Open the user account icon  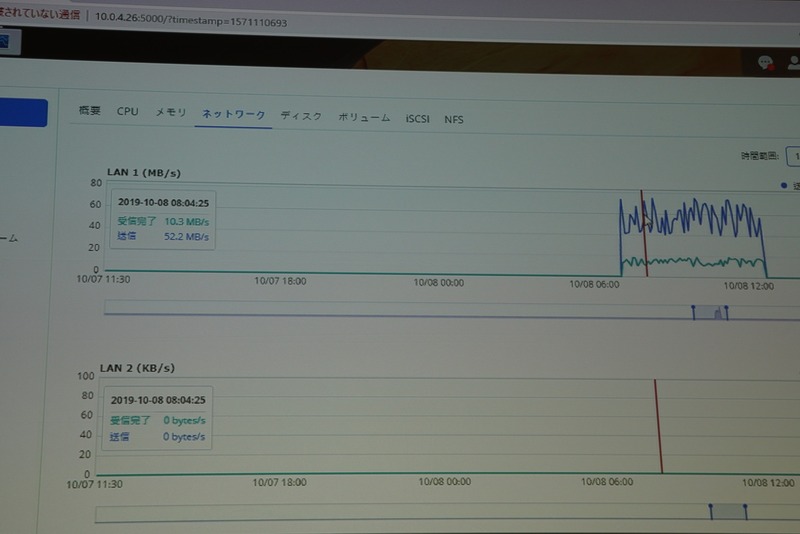pos(794,63)
